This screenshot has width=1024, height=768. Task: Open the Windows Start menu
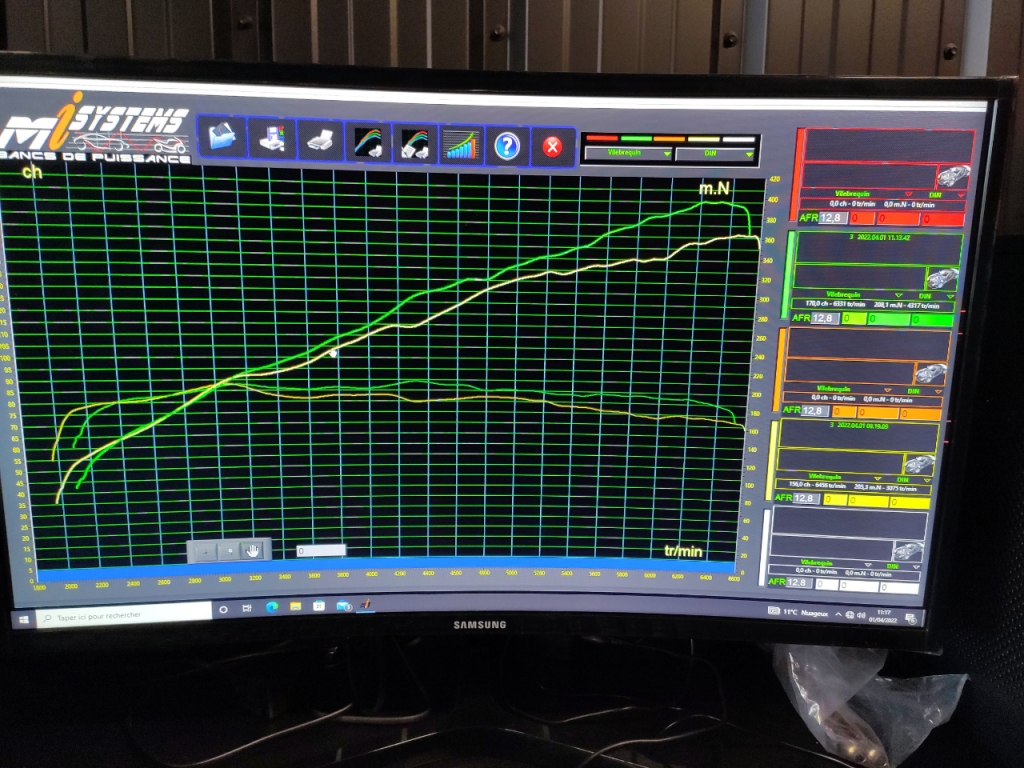(x=24, y=618)
